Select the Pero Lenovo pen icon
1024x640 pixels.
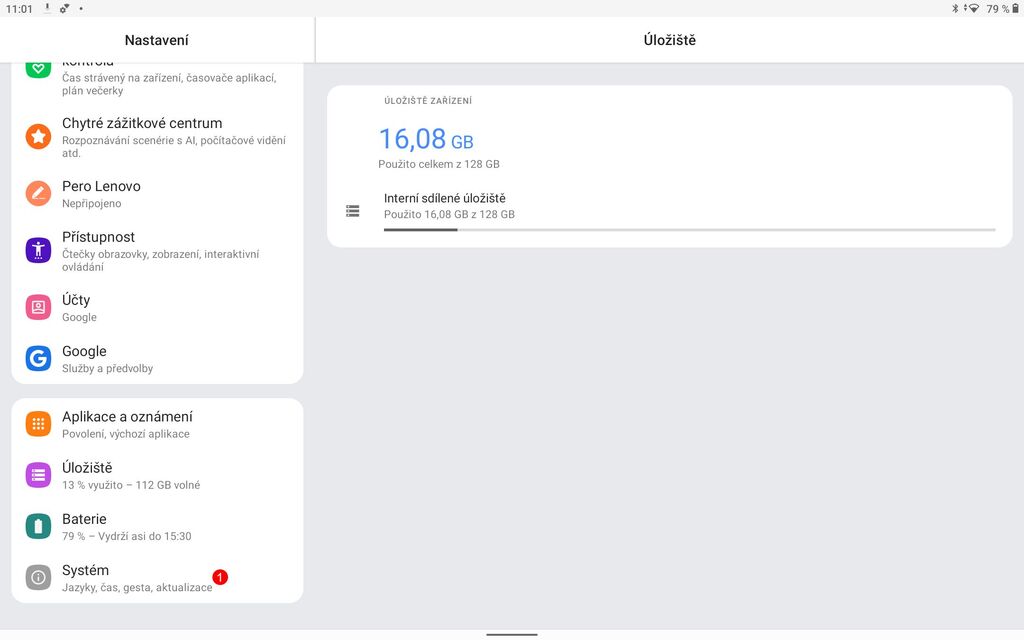click(x=37, y=192)
